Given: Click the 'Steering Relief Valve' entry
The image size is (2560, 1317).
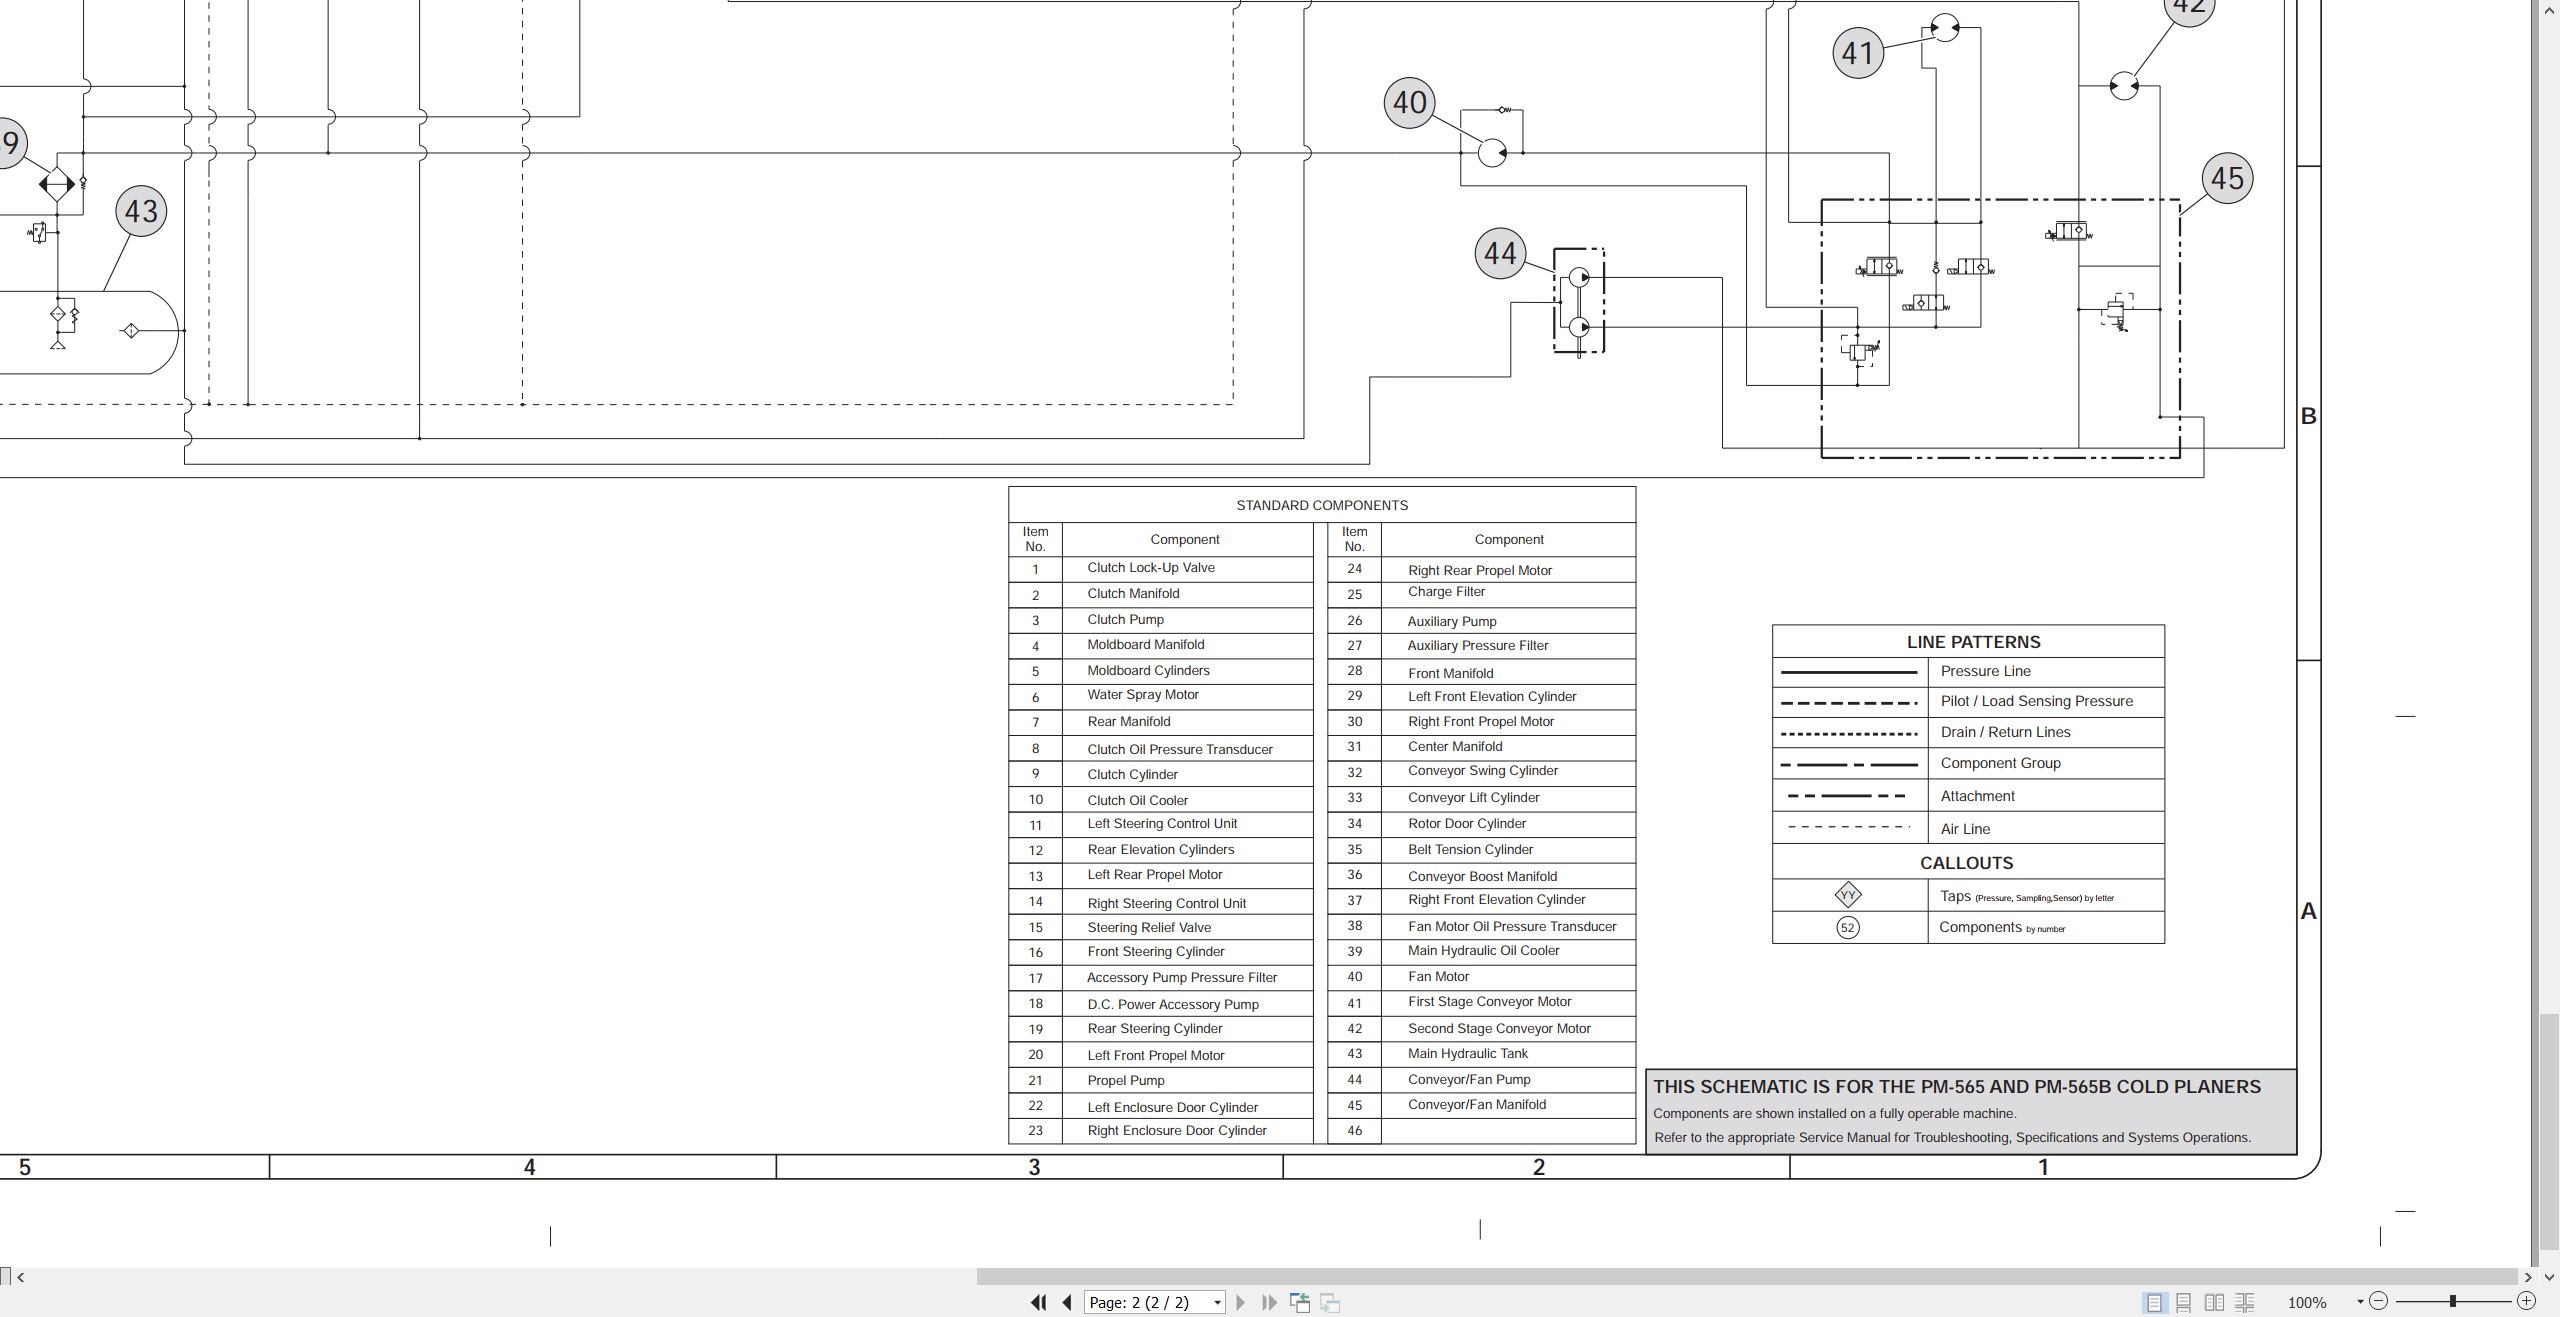Looking at the screenshot, I should coord(1149,927).
